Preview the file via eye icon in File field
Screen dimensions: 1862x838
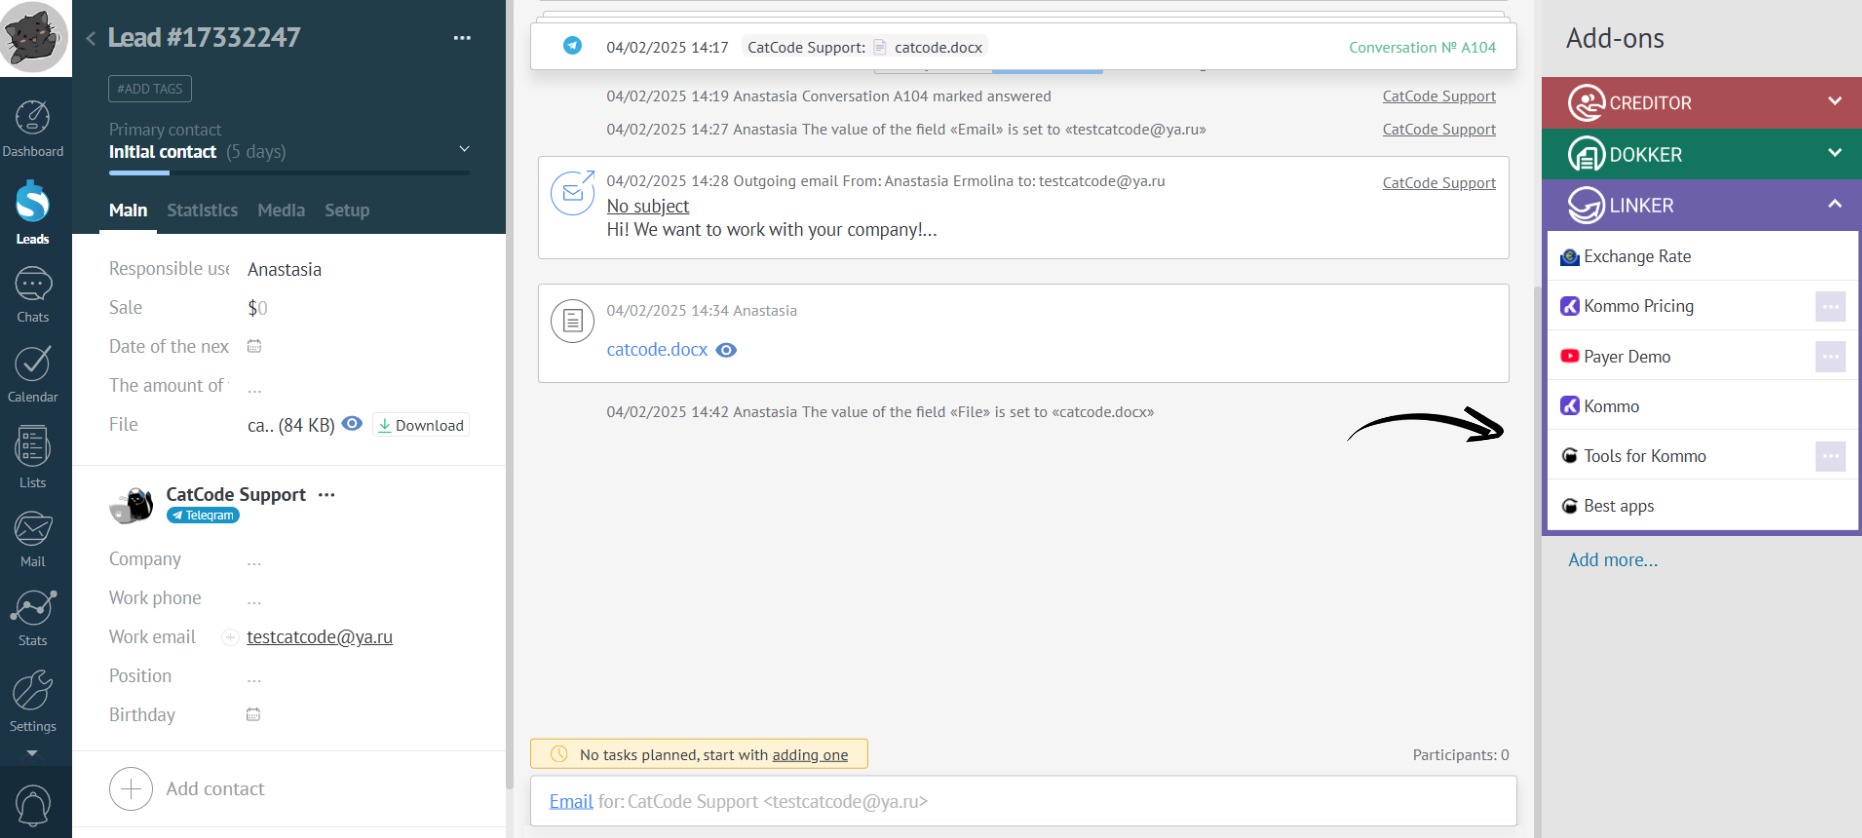[352, 424]
